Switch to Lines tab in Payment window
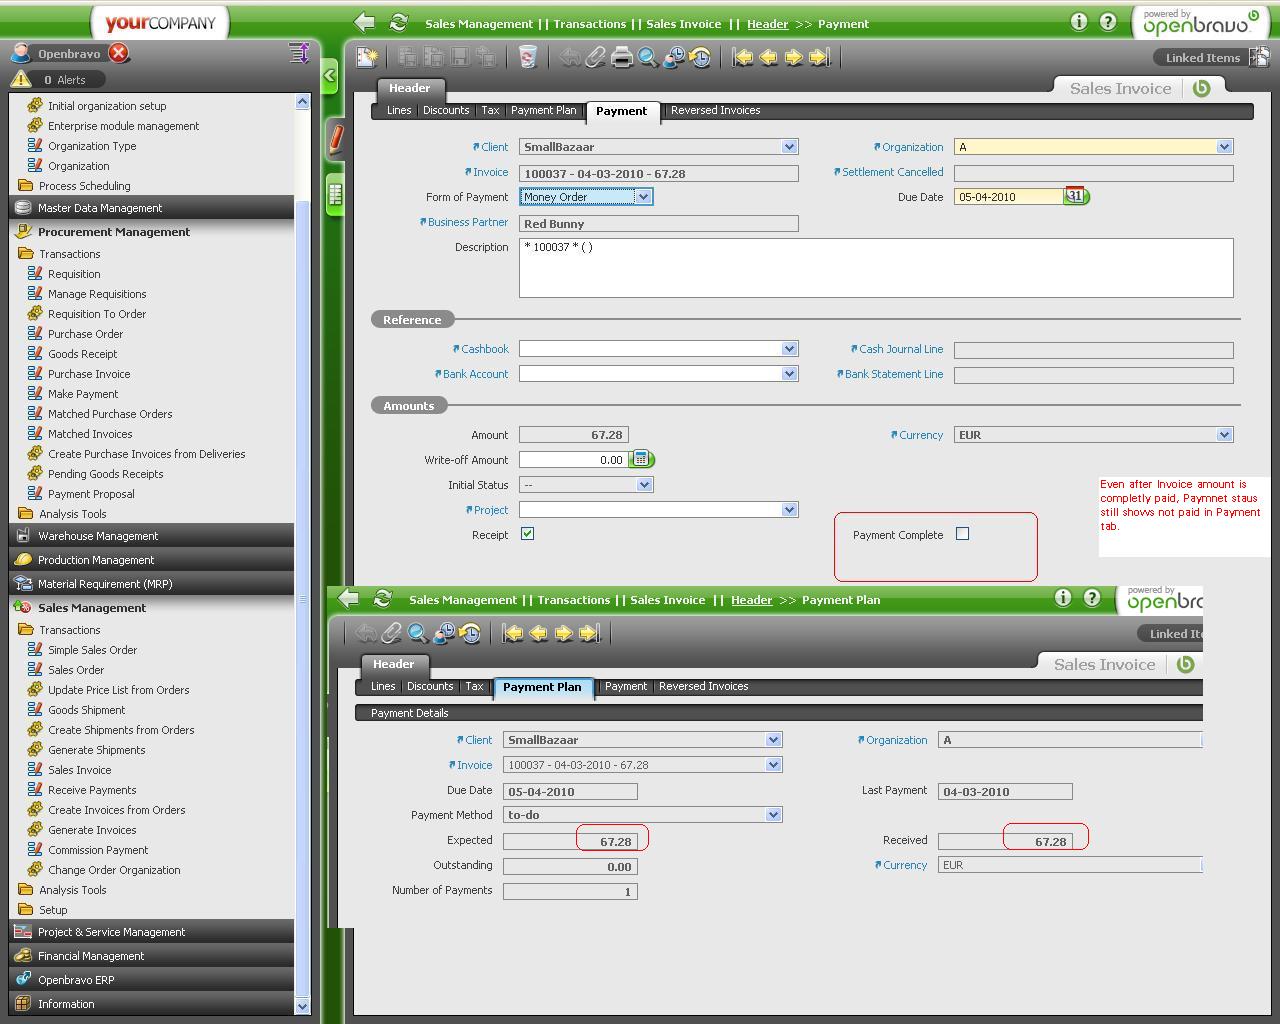1280x1024 pixels. (399, 111)
